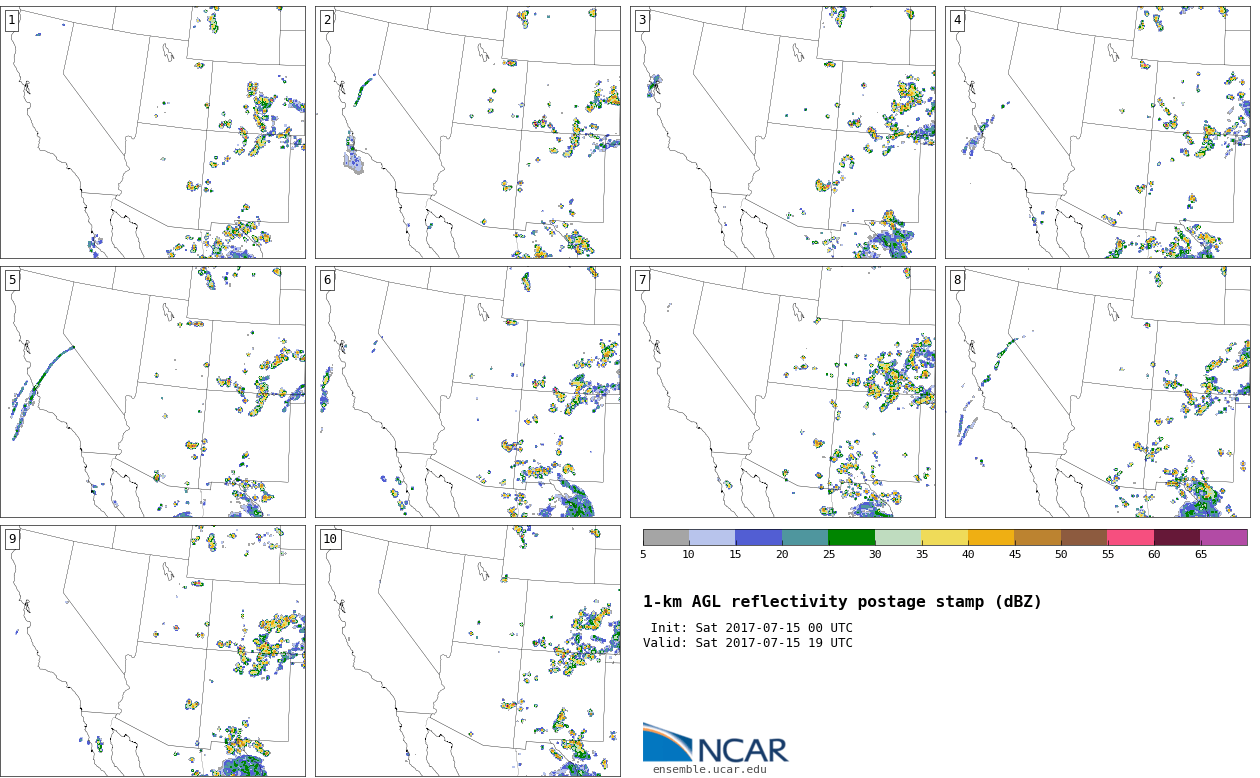Screen dimensions: 1260x778
Task: Click the colorbar tick label 5
Action: tap(643, 555)
